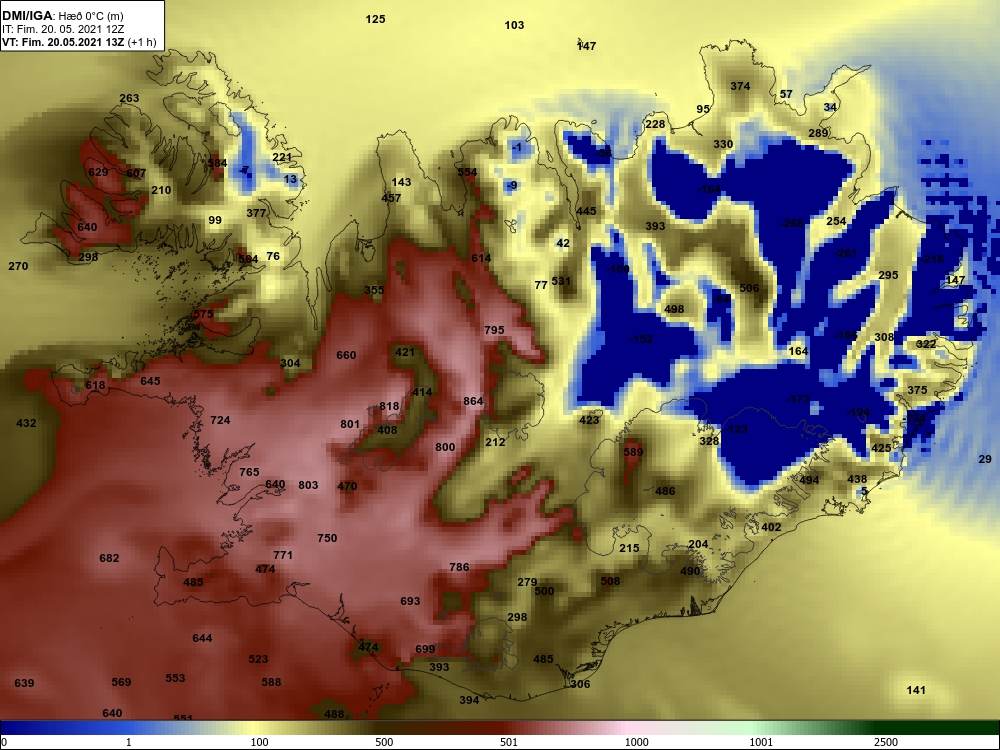Click the 254 value label
This screenshot has height=750, width=1000.
836,221
